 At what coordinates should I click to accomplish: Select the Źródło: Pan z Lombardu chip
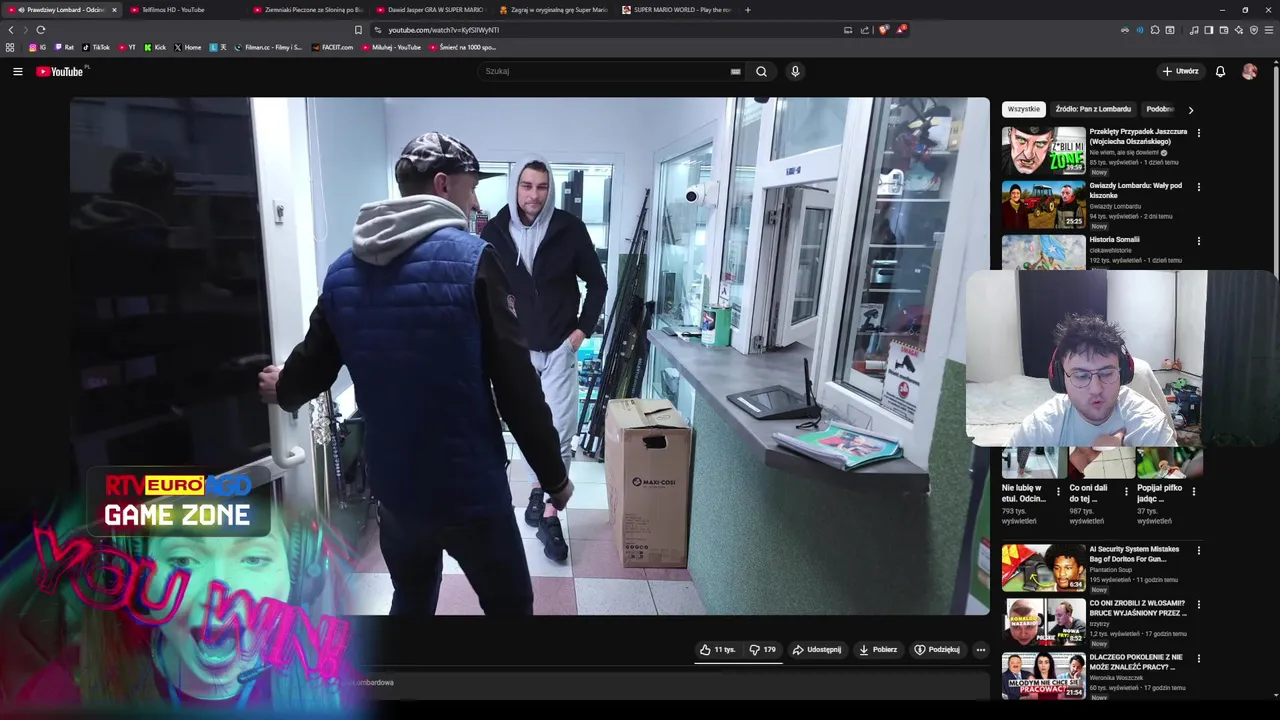point(1093,109)
